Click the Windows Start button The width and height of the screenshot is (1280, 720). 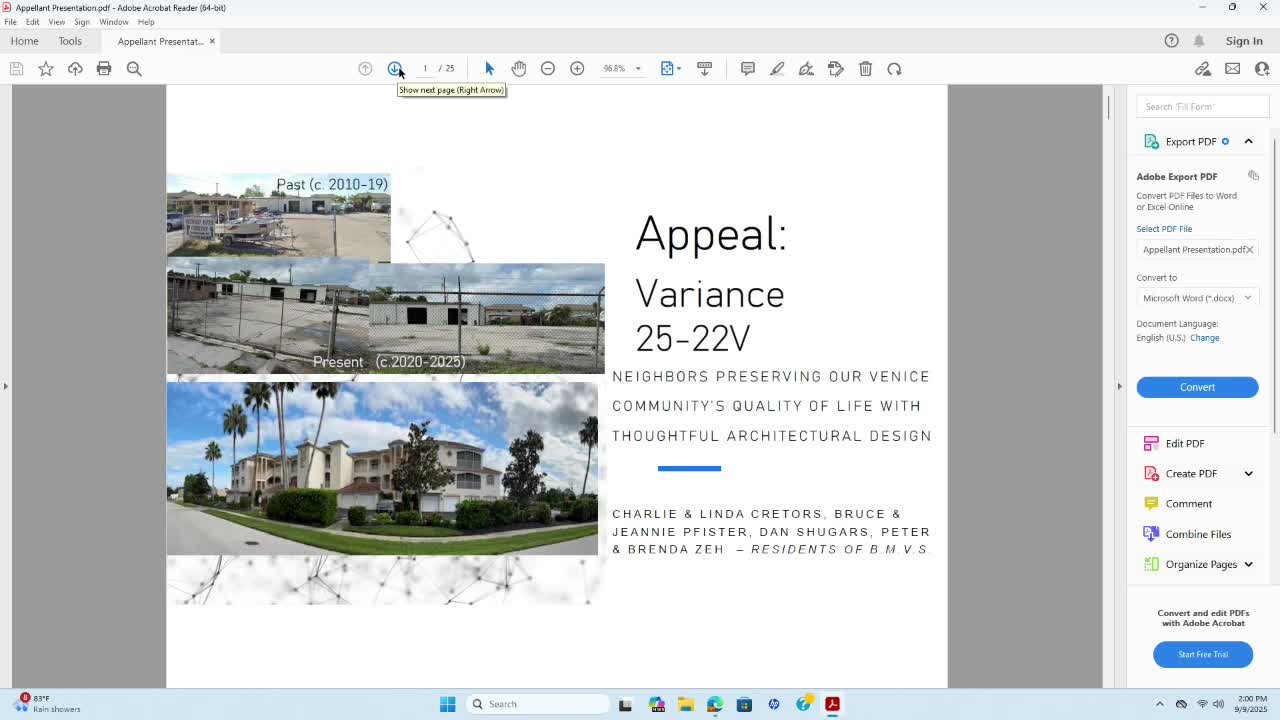coord(447,704)
